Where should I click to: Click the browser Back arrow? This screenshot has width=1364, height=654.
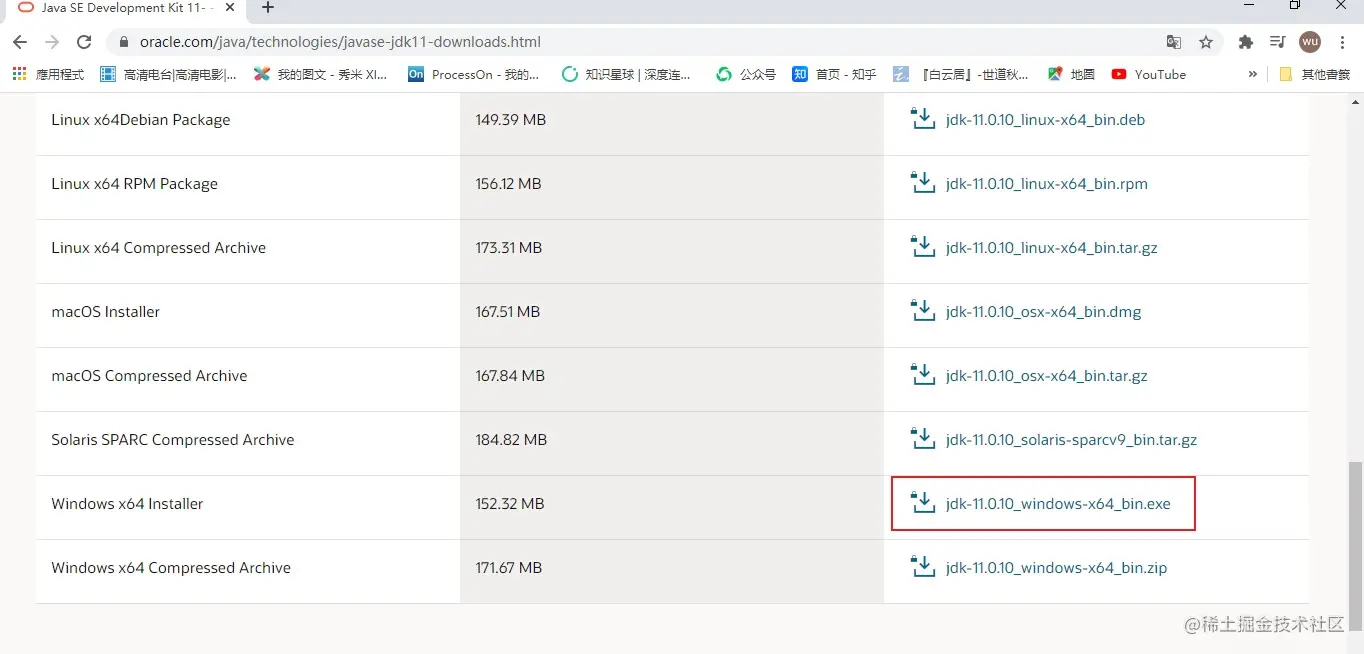(20, 42)
